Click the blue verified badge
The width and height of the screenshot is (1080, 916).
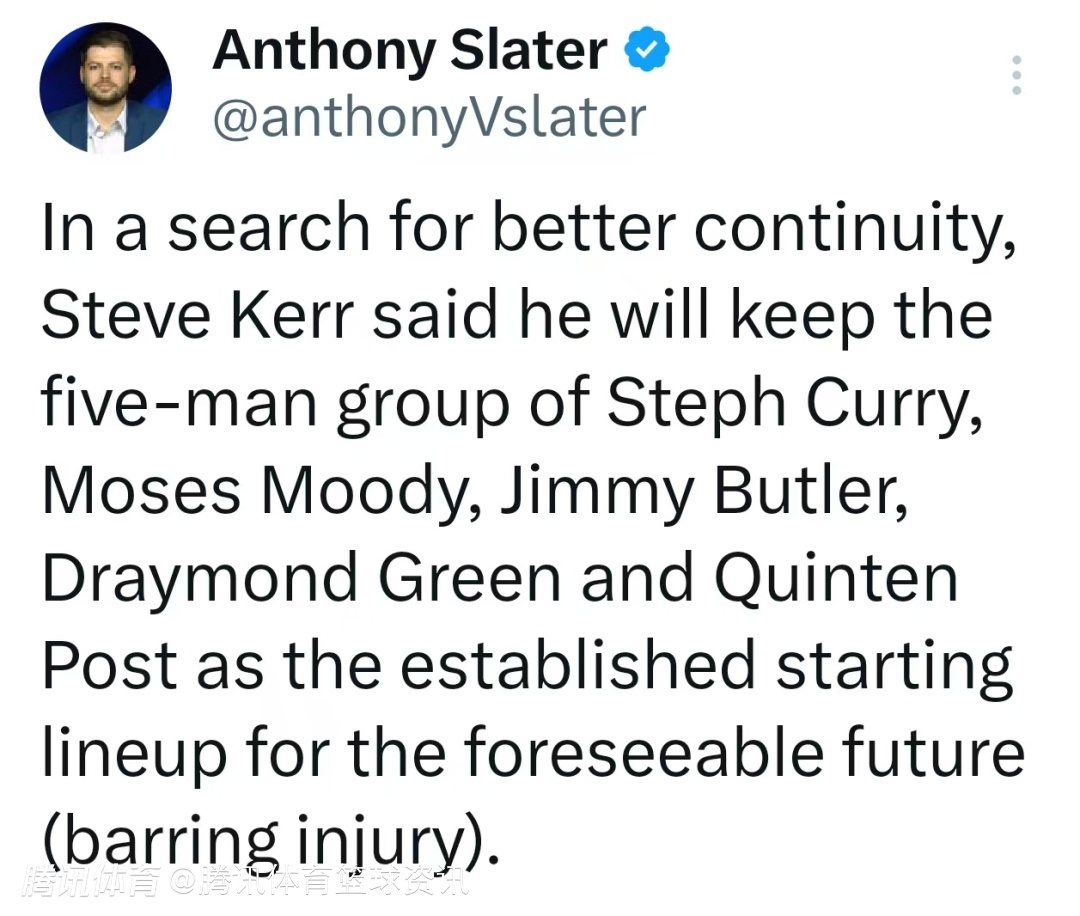pos(647,51)
